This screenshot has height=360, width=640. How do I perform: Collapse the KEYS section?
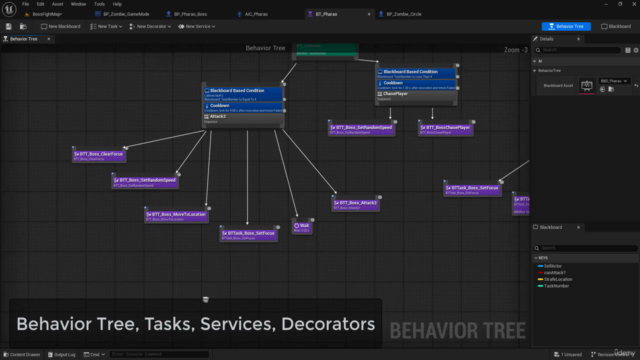pyautogui.click(x=536, y=258)
